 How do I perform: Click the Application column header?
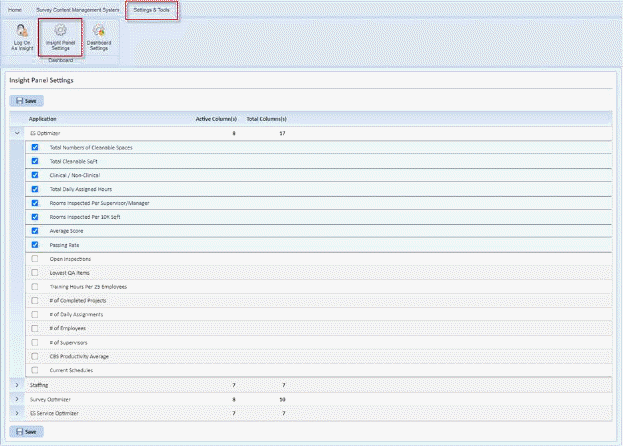(x=43, y=118)
